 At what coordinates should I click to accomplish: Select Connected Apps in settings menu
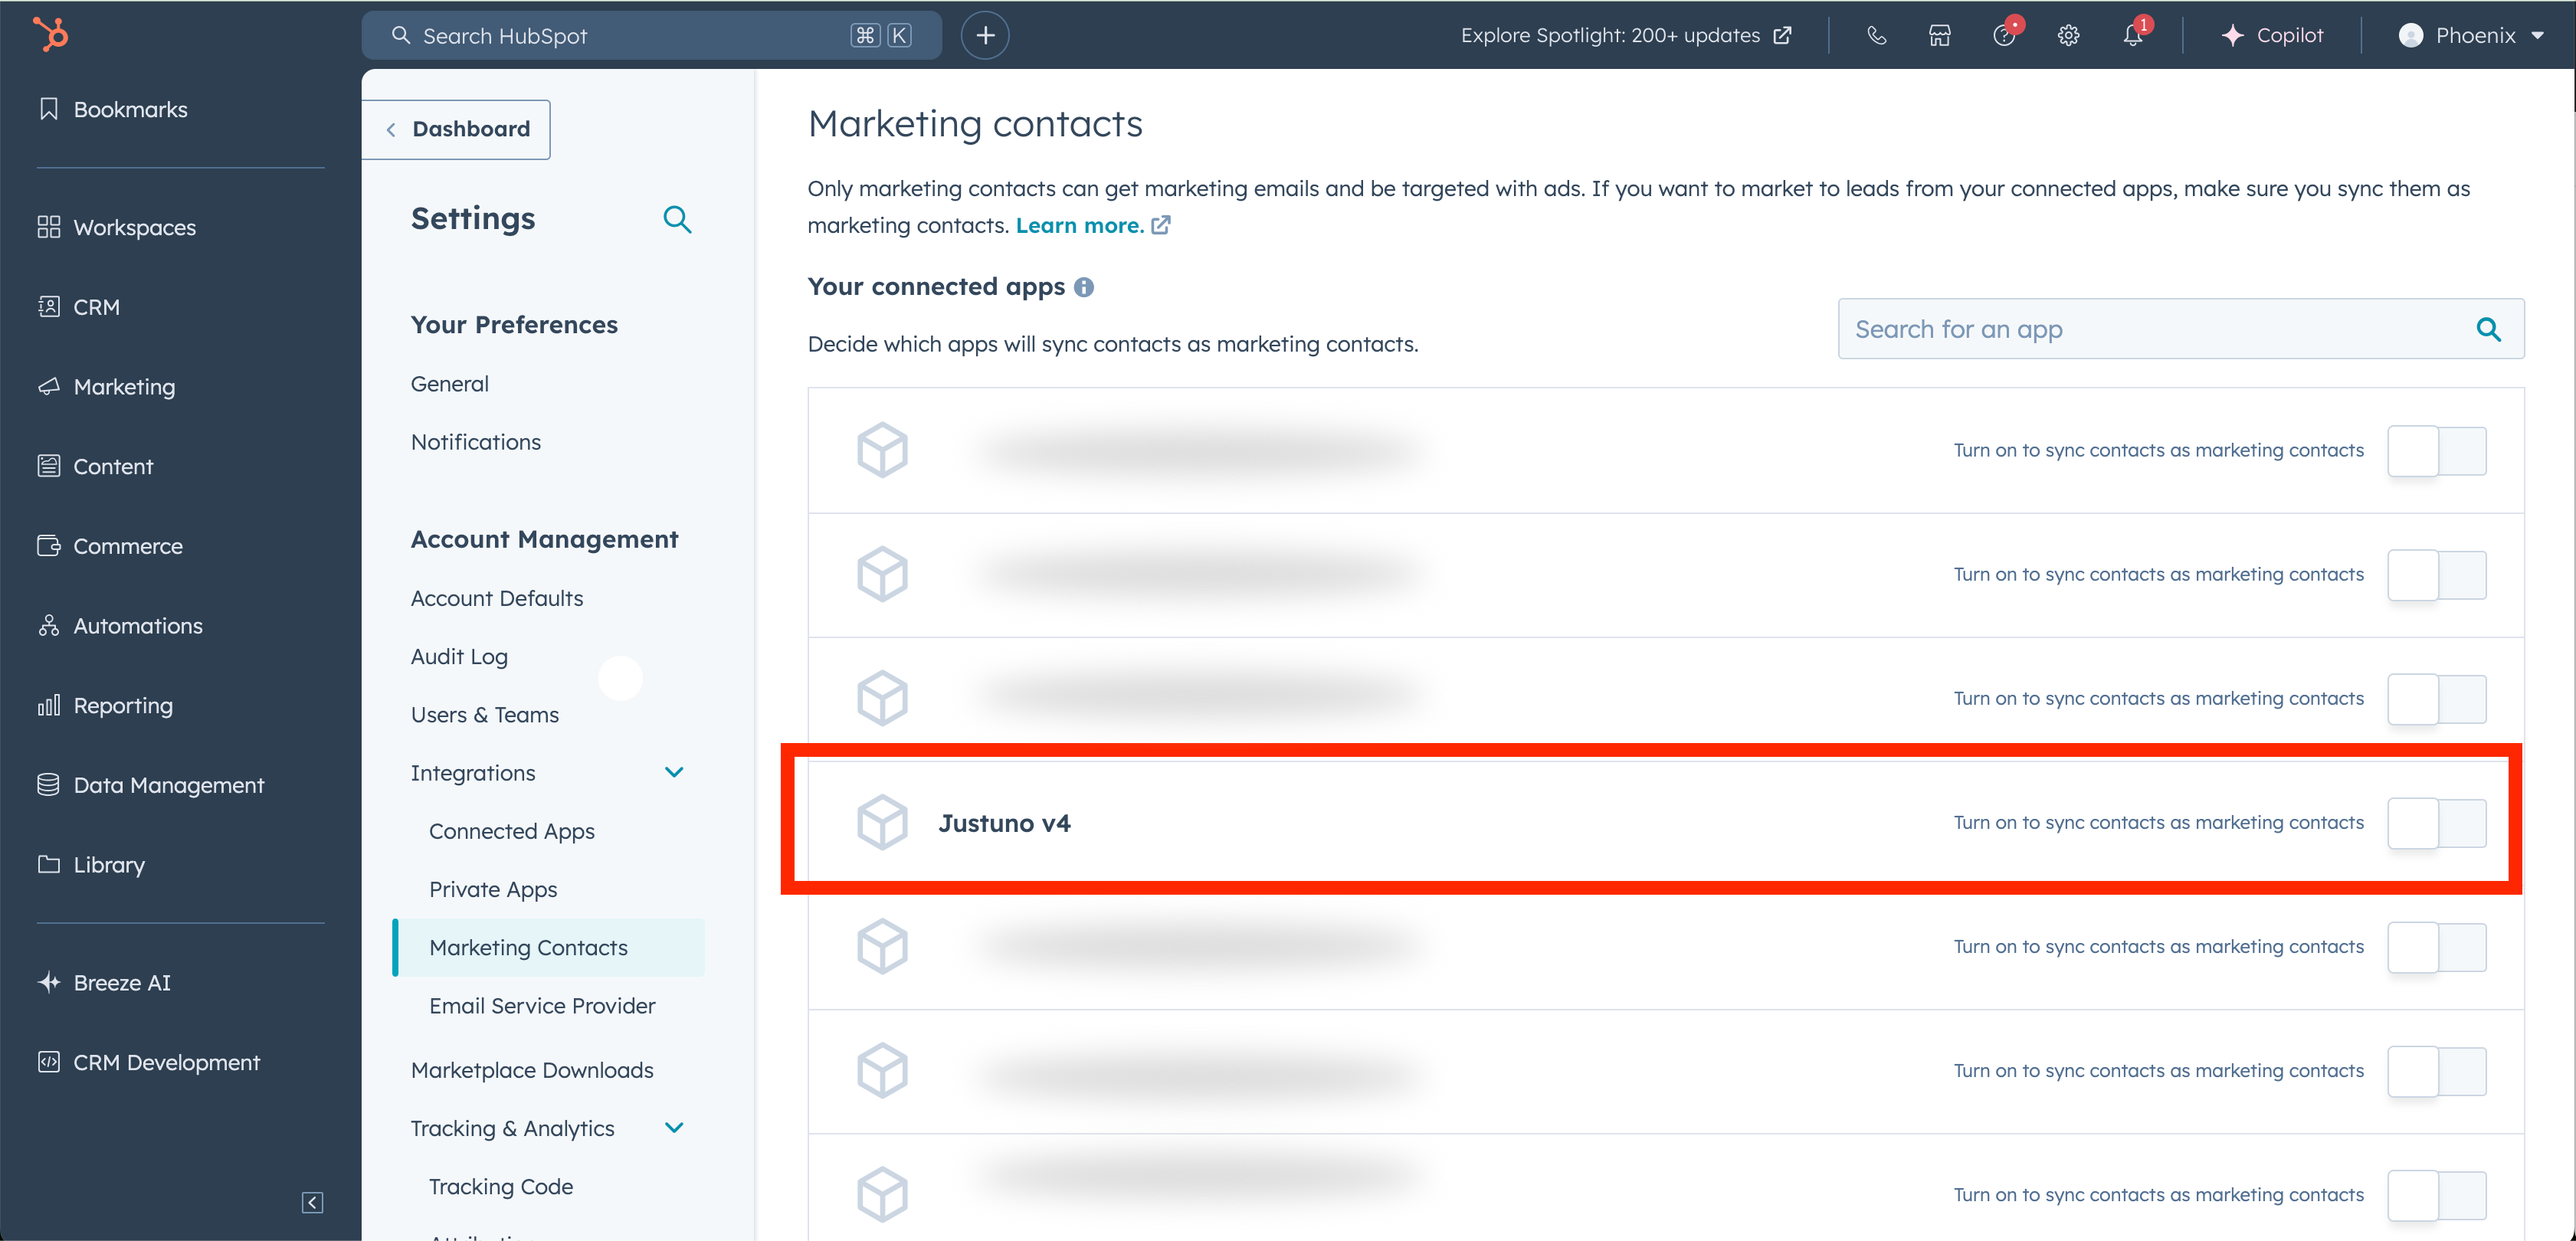(x=511, y=831)
